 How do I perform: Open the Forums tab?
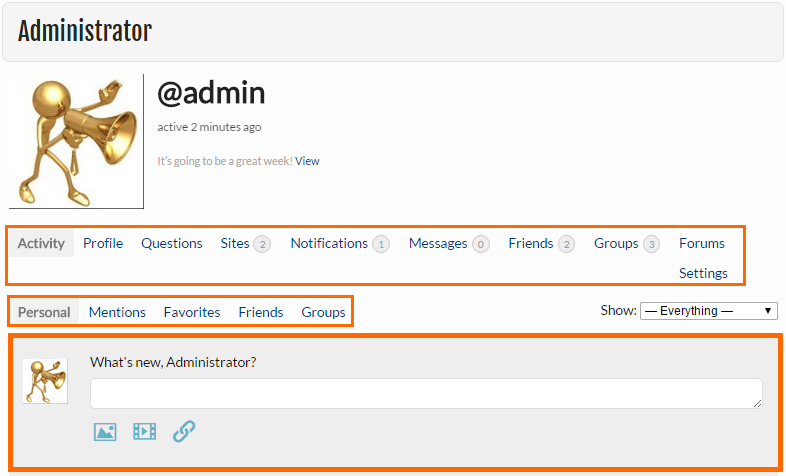[x=702, y=243]
